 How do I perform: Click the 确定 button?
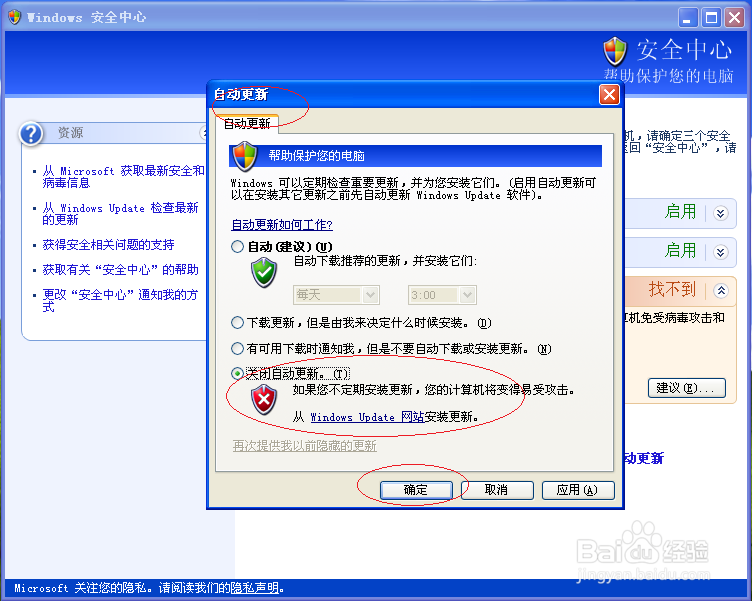(416, 490)
